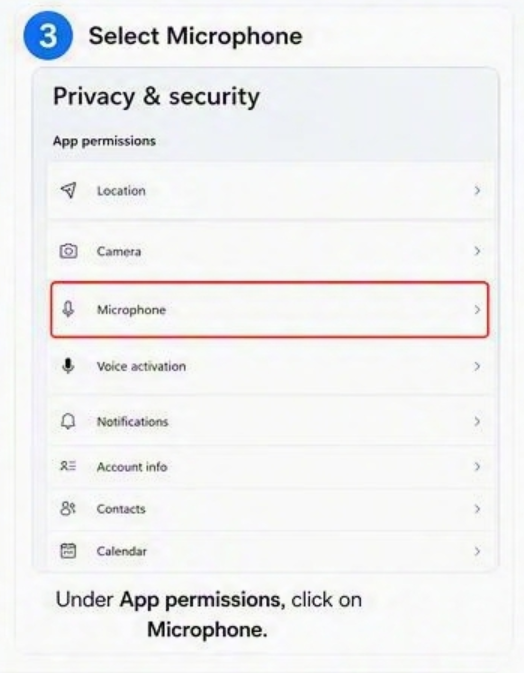Expand Location with its chevron
524x673 pixels.
point(477,191)
